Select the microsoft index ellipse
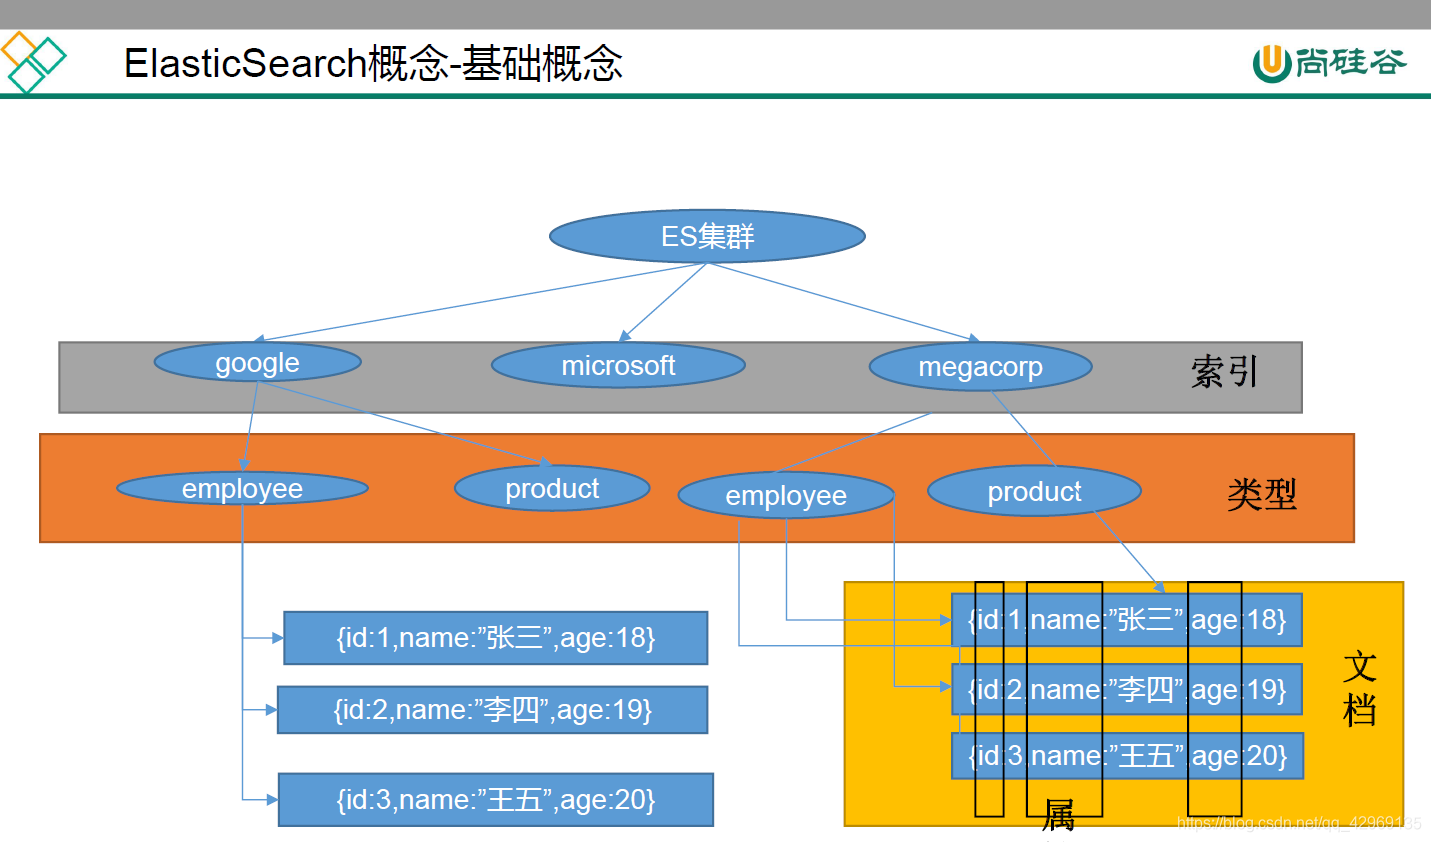1431x842 pixels. coord(618,365)
